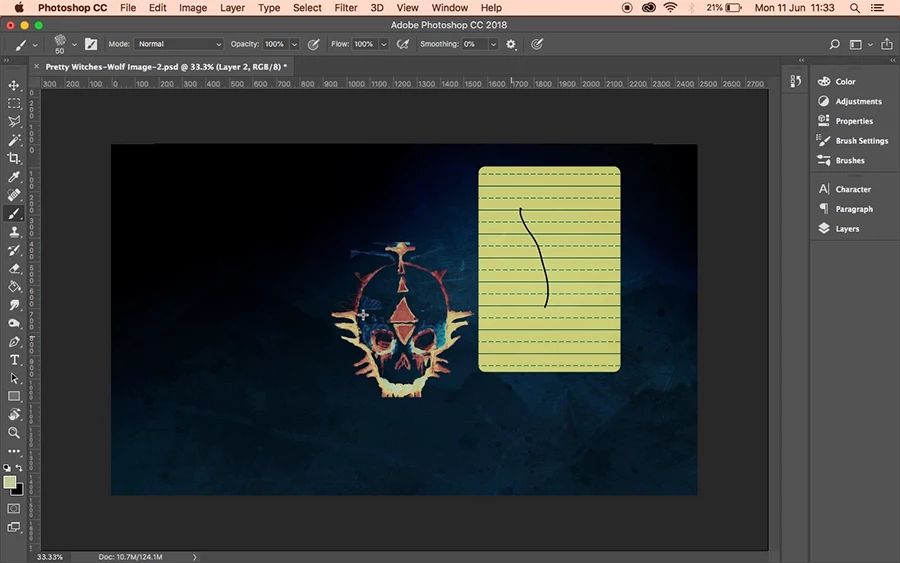The height and width of the screenshot is (563, 900).
Task: Open smoothing options gear icon
Action: [511, 44]
